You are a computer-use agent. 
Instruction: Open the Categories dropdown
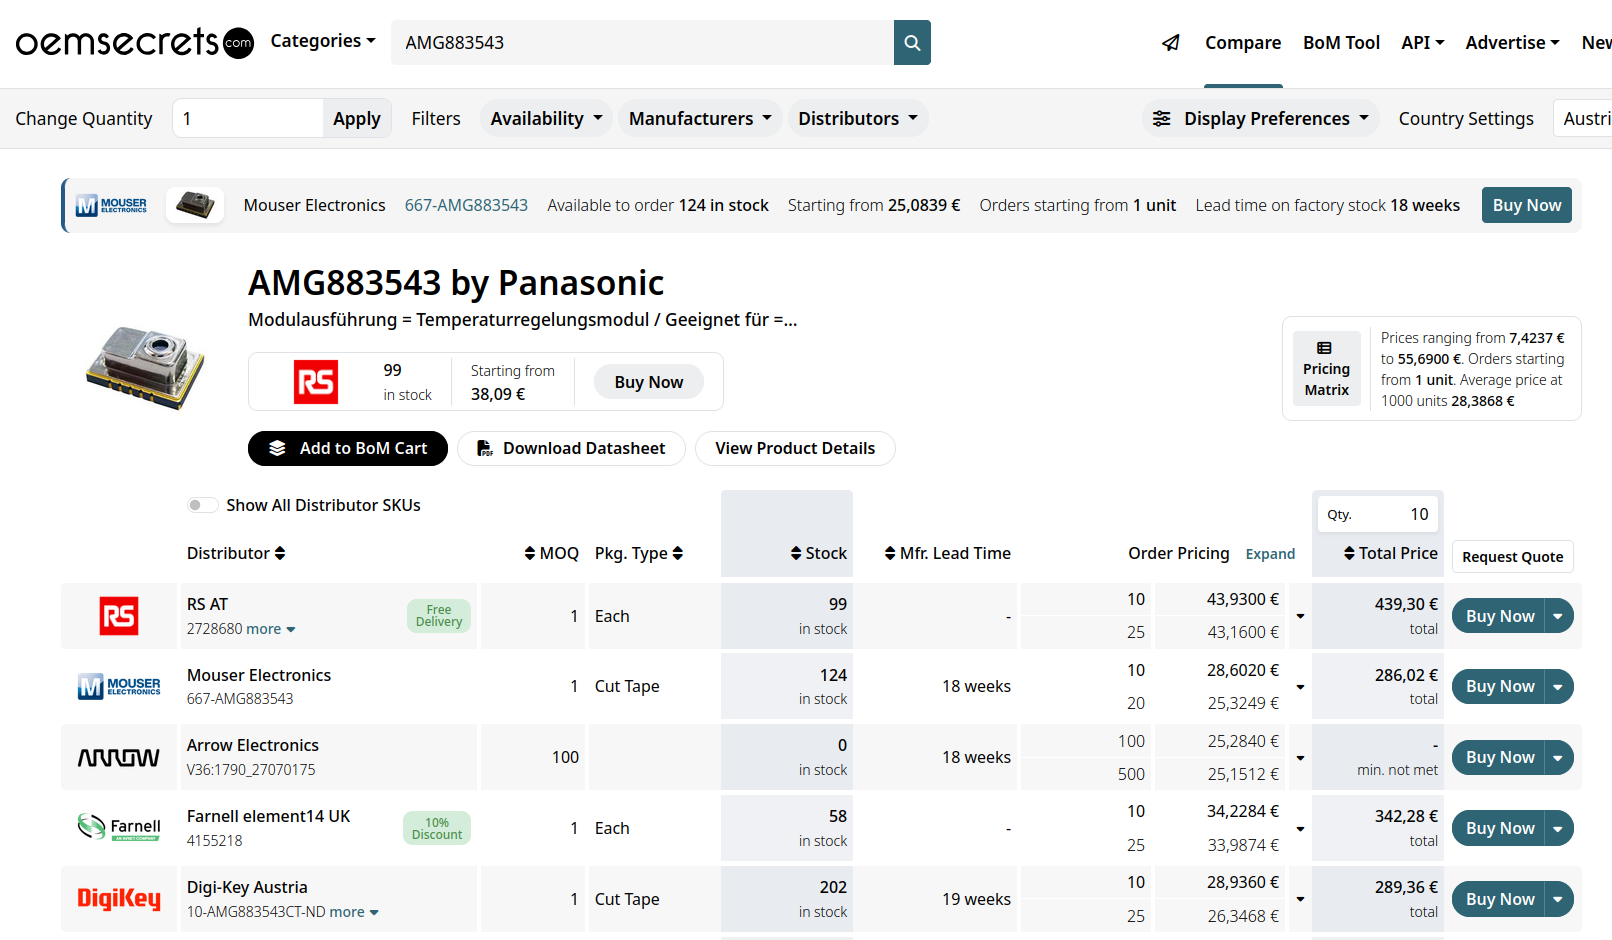click(x=323, y=41)
